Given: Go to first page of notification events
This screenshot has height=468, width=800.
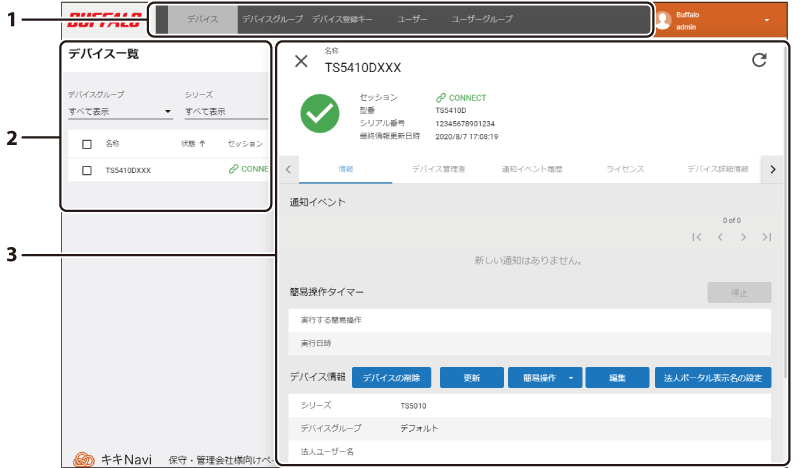Looking at the screenshot, I should tap(697, 237).
